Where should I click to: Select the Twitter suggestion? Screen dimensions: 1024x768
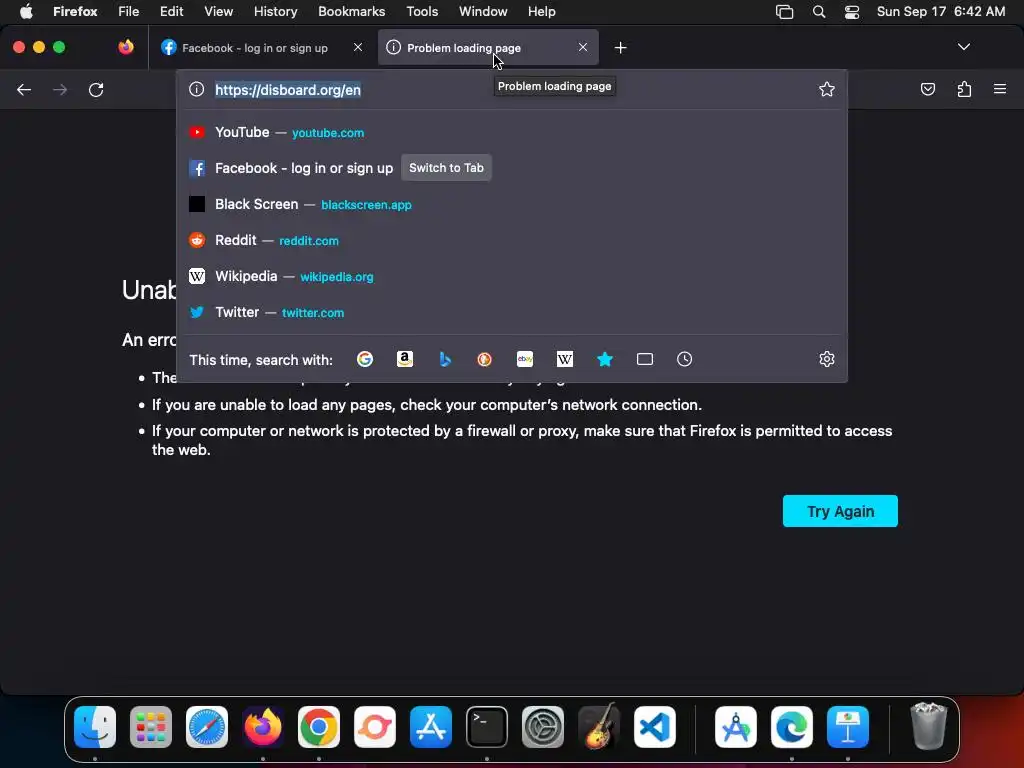point(512,312)
